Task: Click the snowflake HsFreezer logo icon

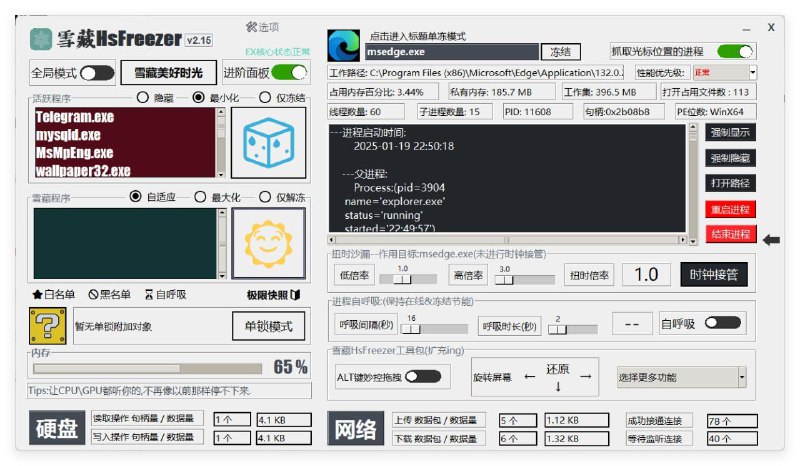Action: click(41, 39)
